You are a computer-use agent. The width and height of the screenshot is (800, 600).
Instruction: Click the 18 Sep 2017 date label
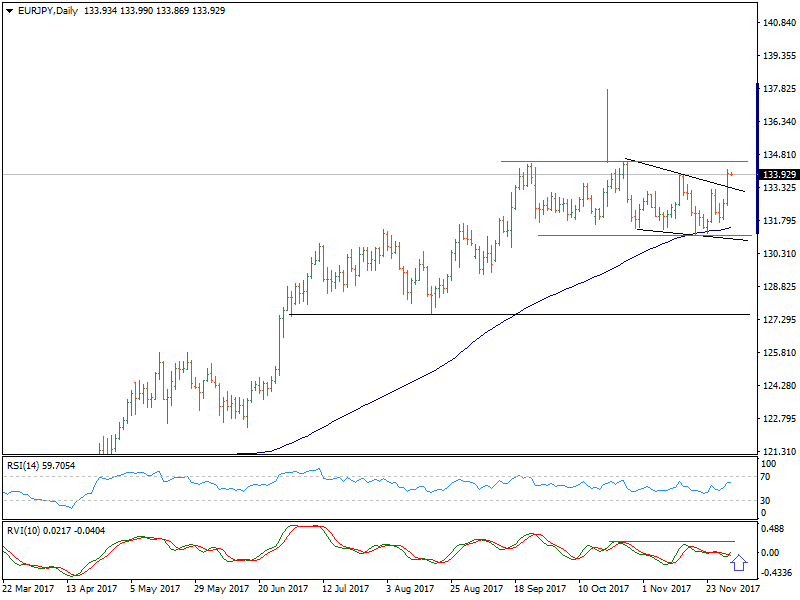(x=541, y=589)
